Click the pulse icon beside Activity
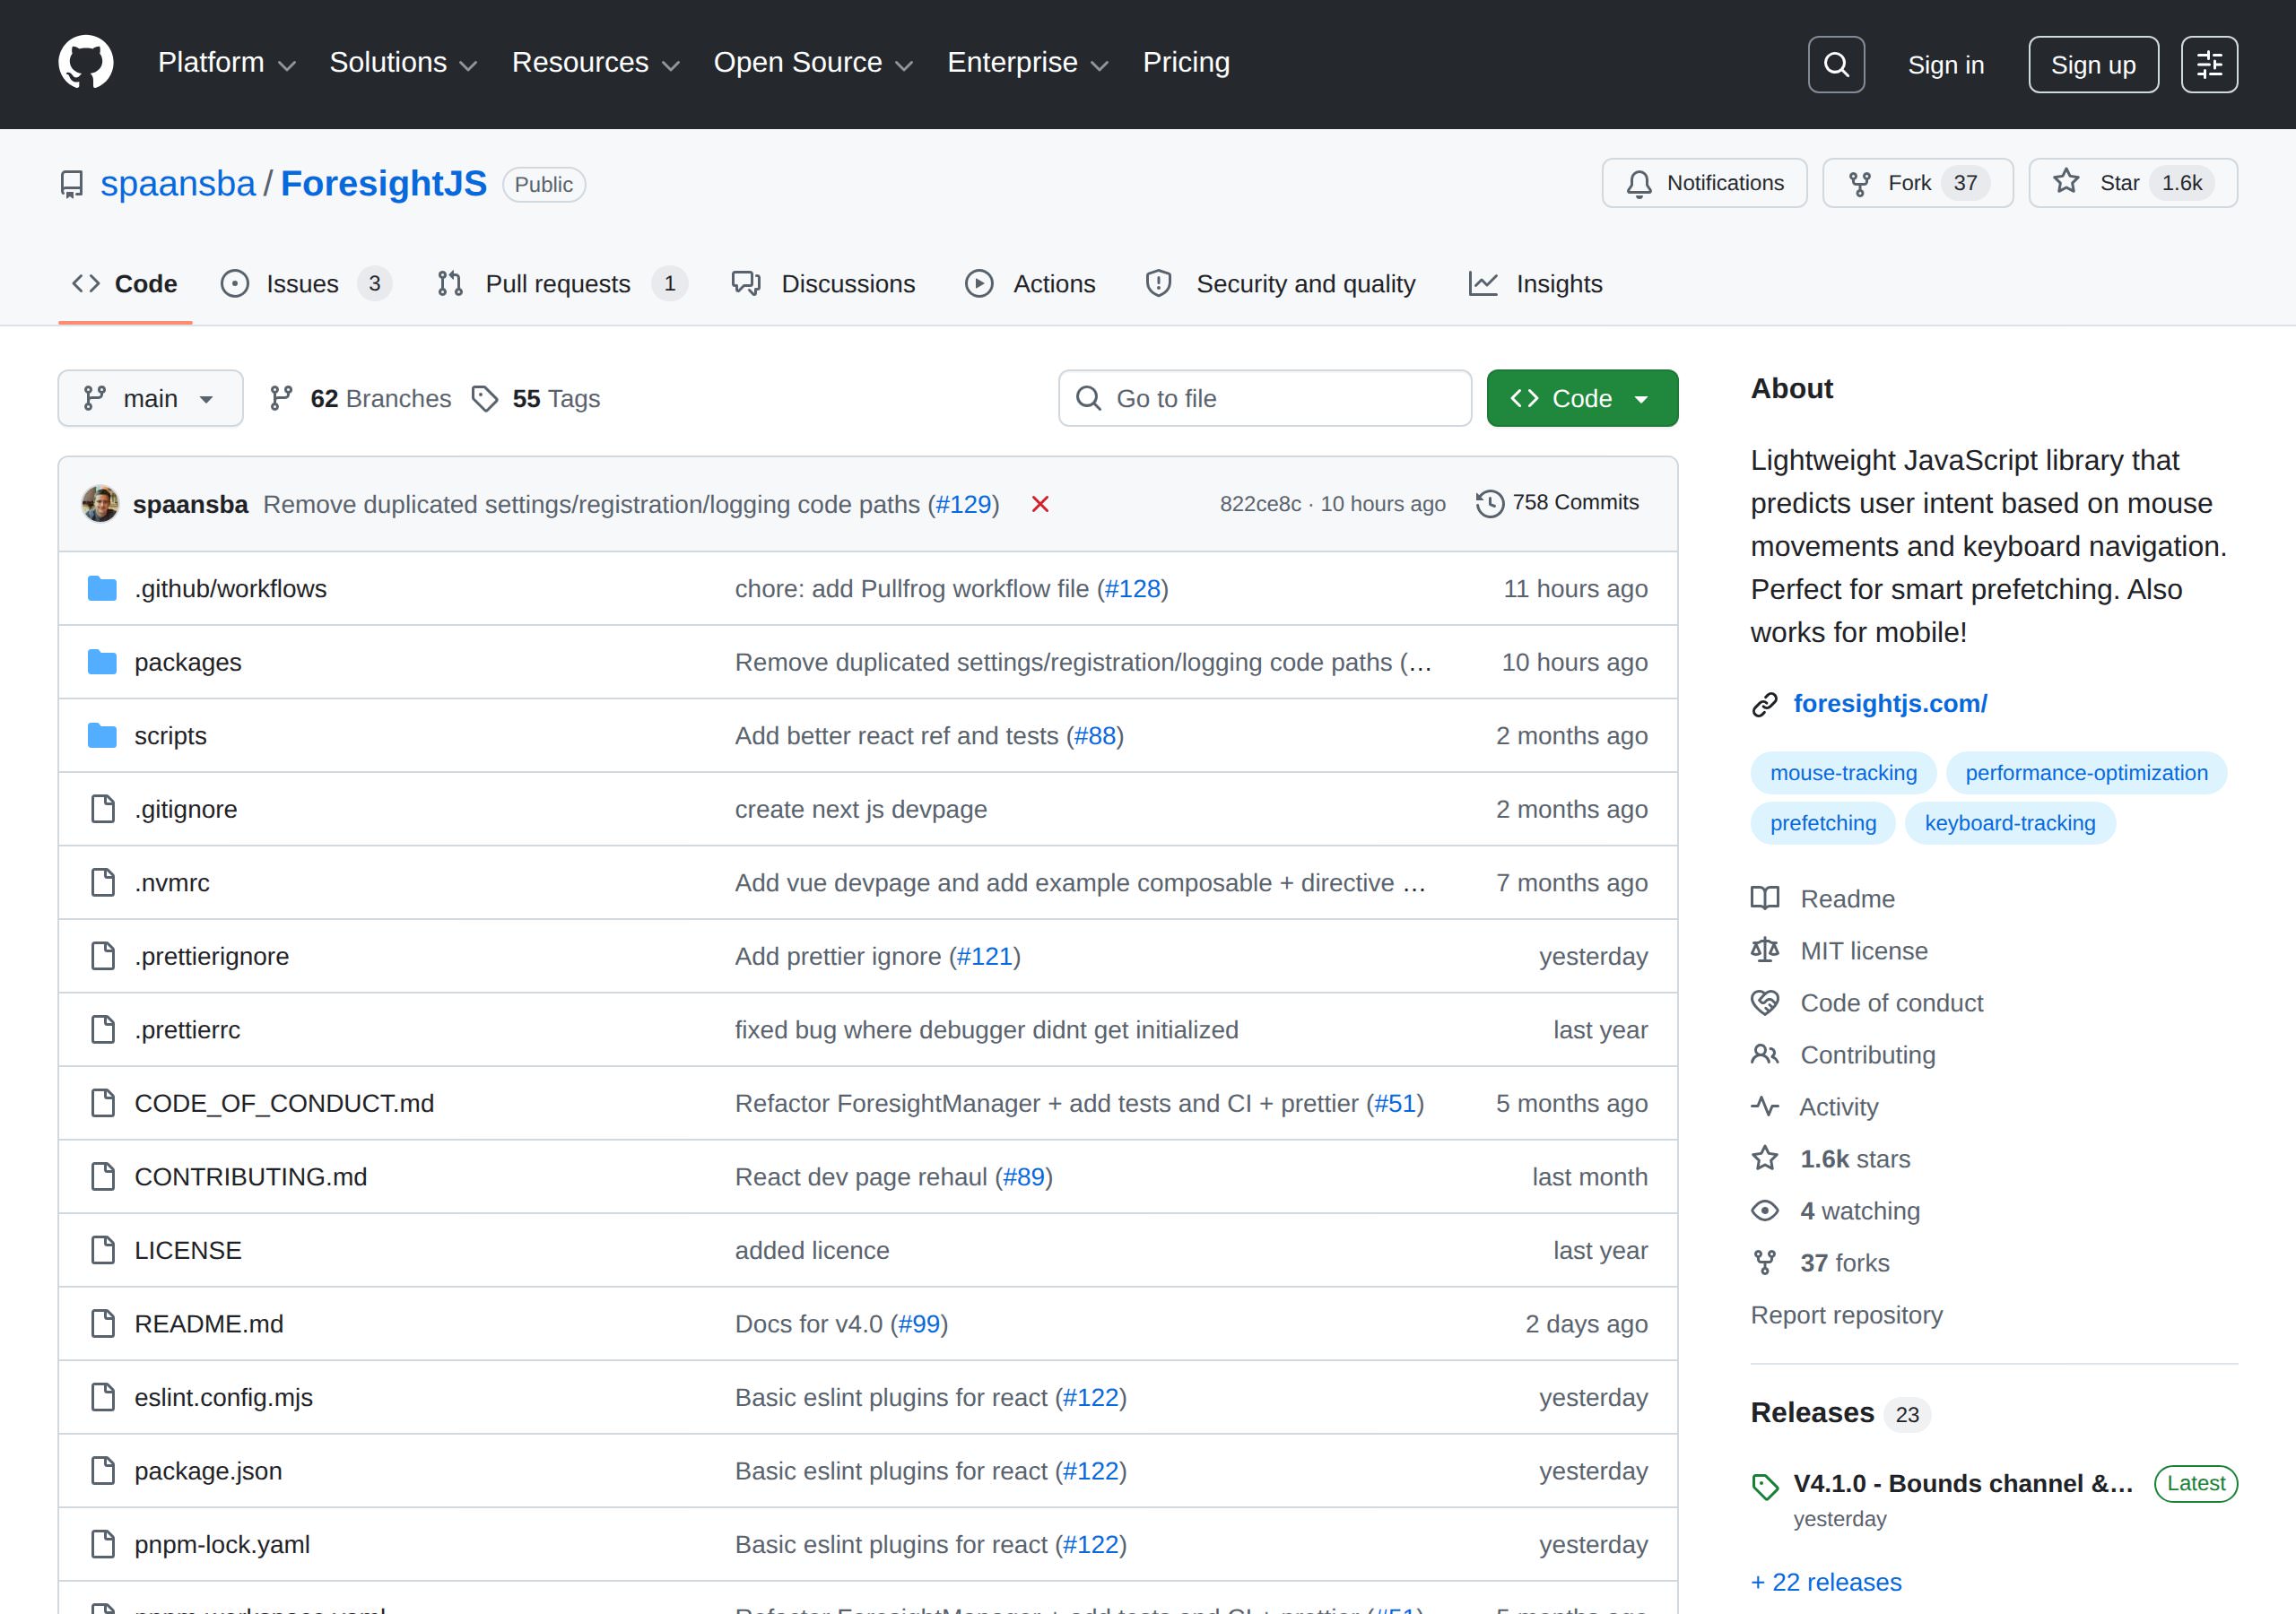 pyautogui.click(x=1765, y=1106)
